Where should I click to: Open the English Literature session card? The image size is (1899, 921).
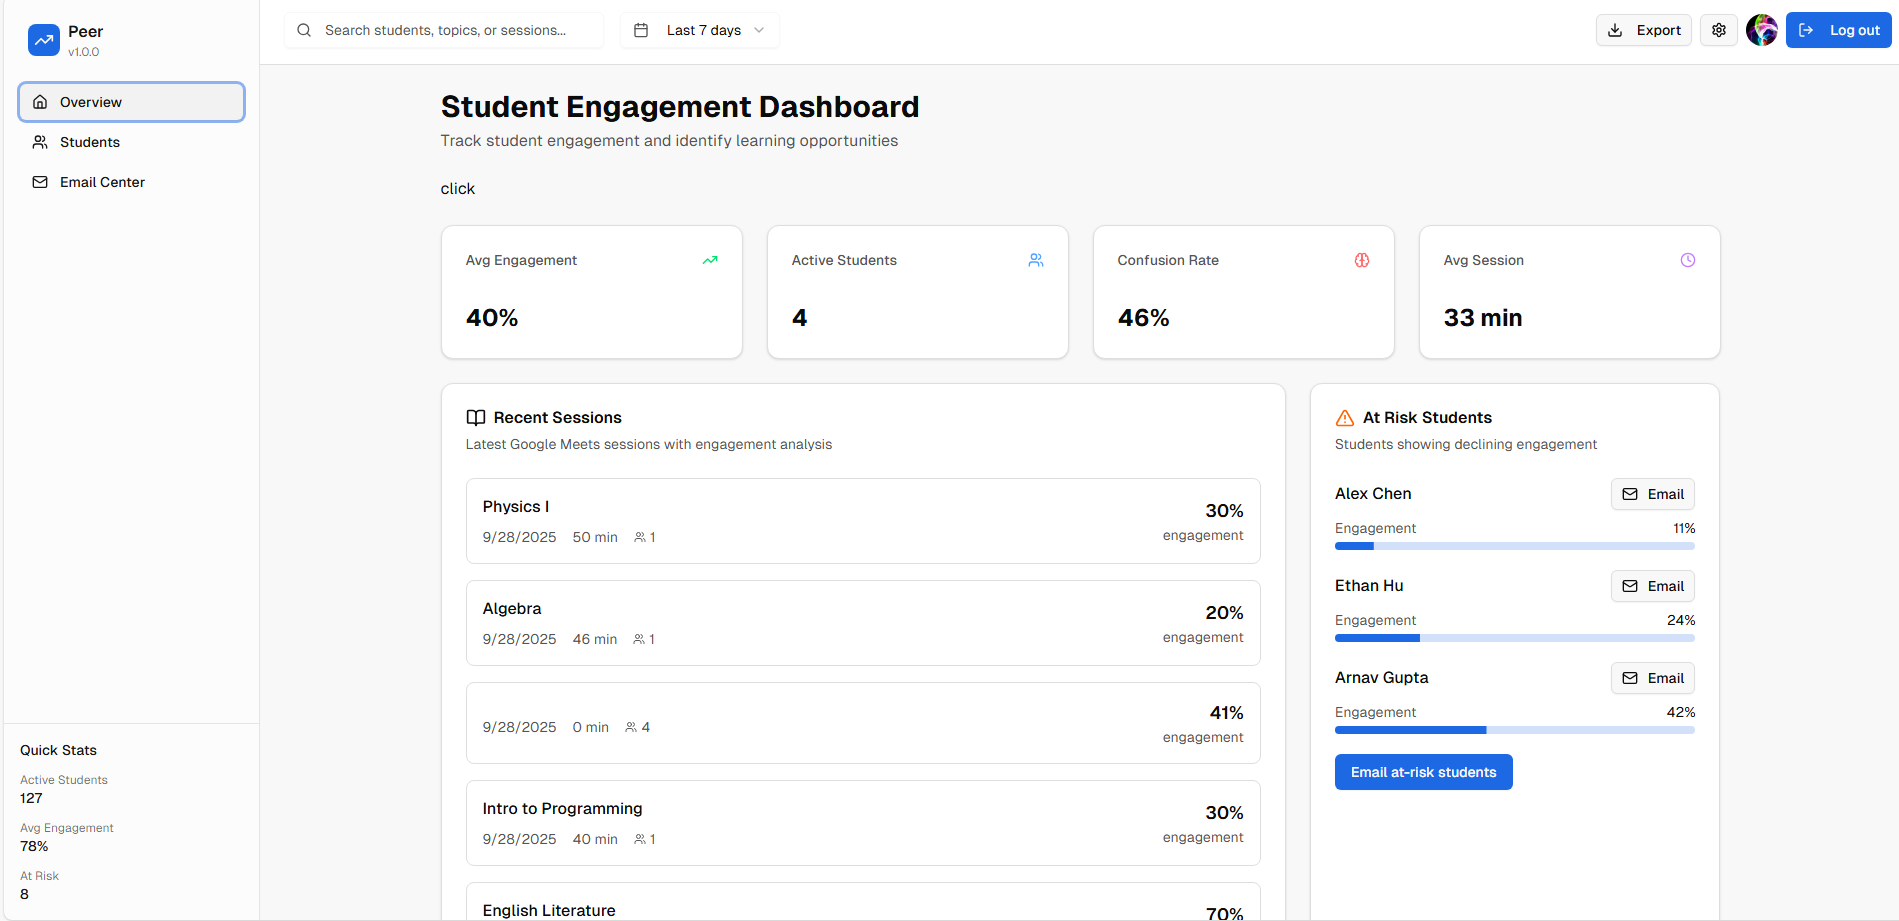863,902
